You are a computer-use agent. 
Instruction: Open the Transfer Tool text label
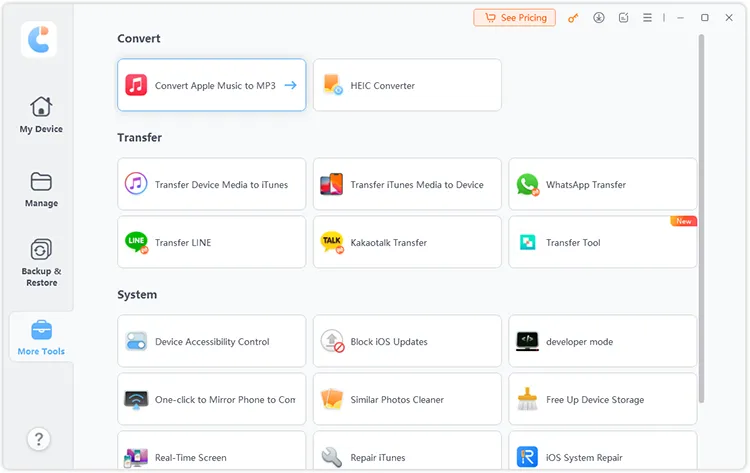[x=573, y=242]
